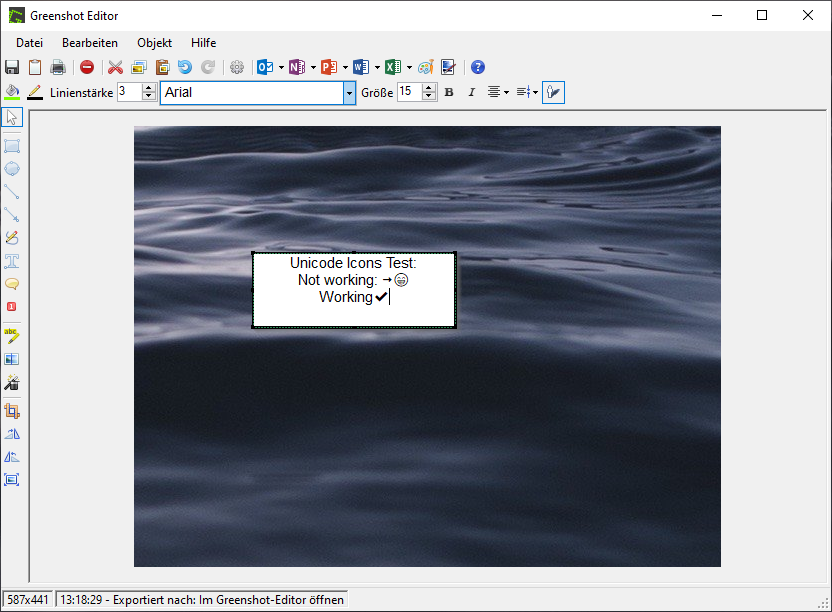The image size is (832, 612).
Task: Open Greenshot settings with the gear icon
Action: pos(237,67)
